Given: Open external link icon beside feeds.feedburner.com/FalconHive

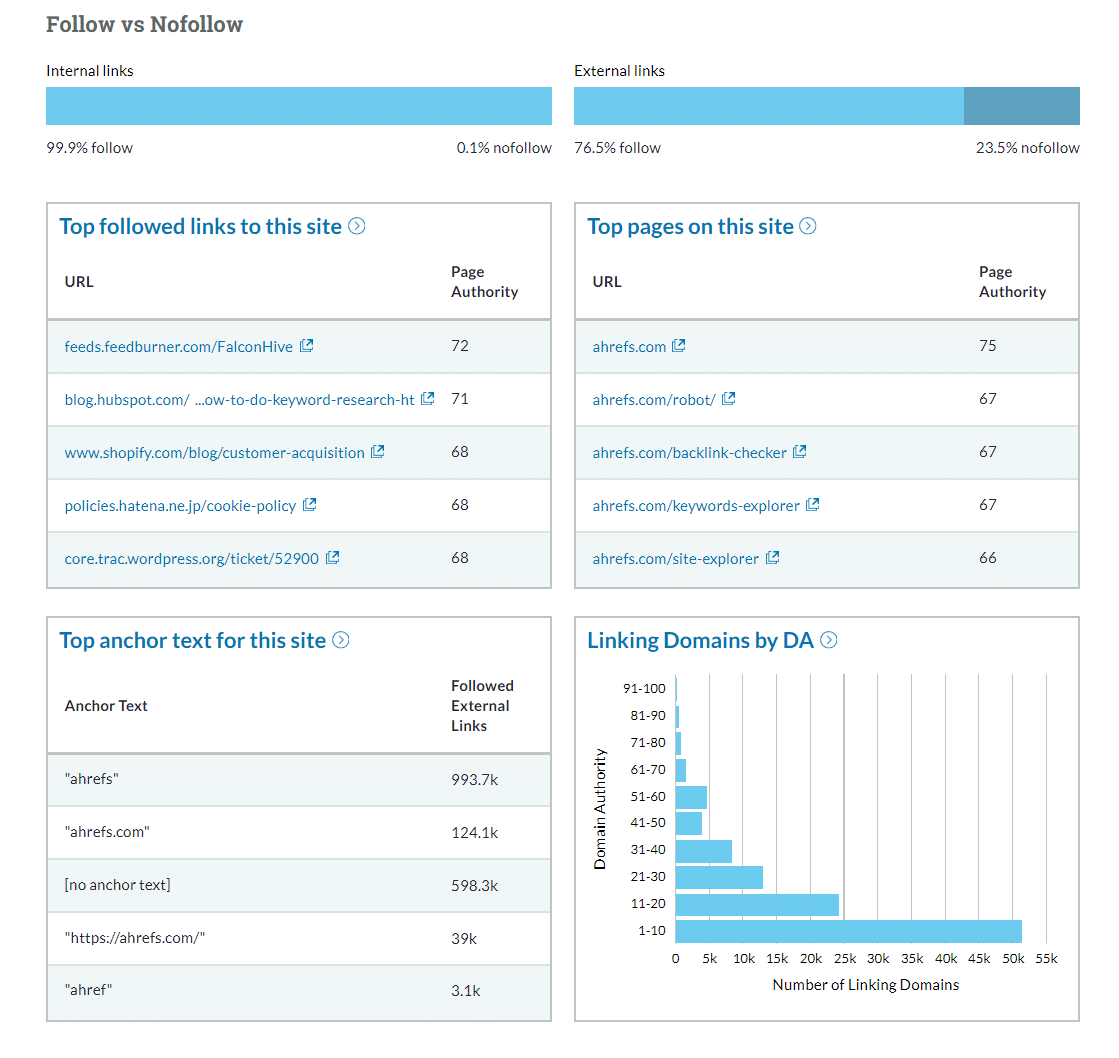Looking at the screenshot, I should coord(306,346).
